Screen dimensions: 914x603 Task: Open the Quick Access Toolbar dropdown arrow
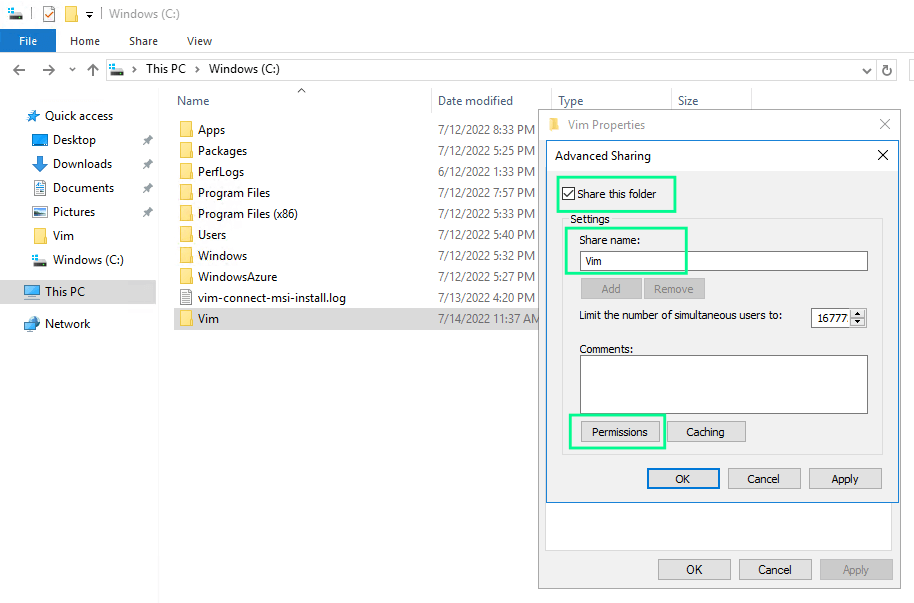pos(89,15)
